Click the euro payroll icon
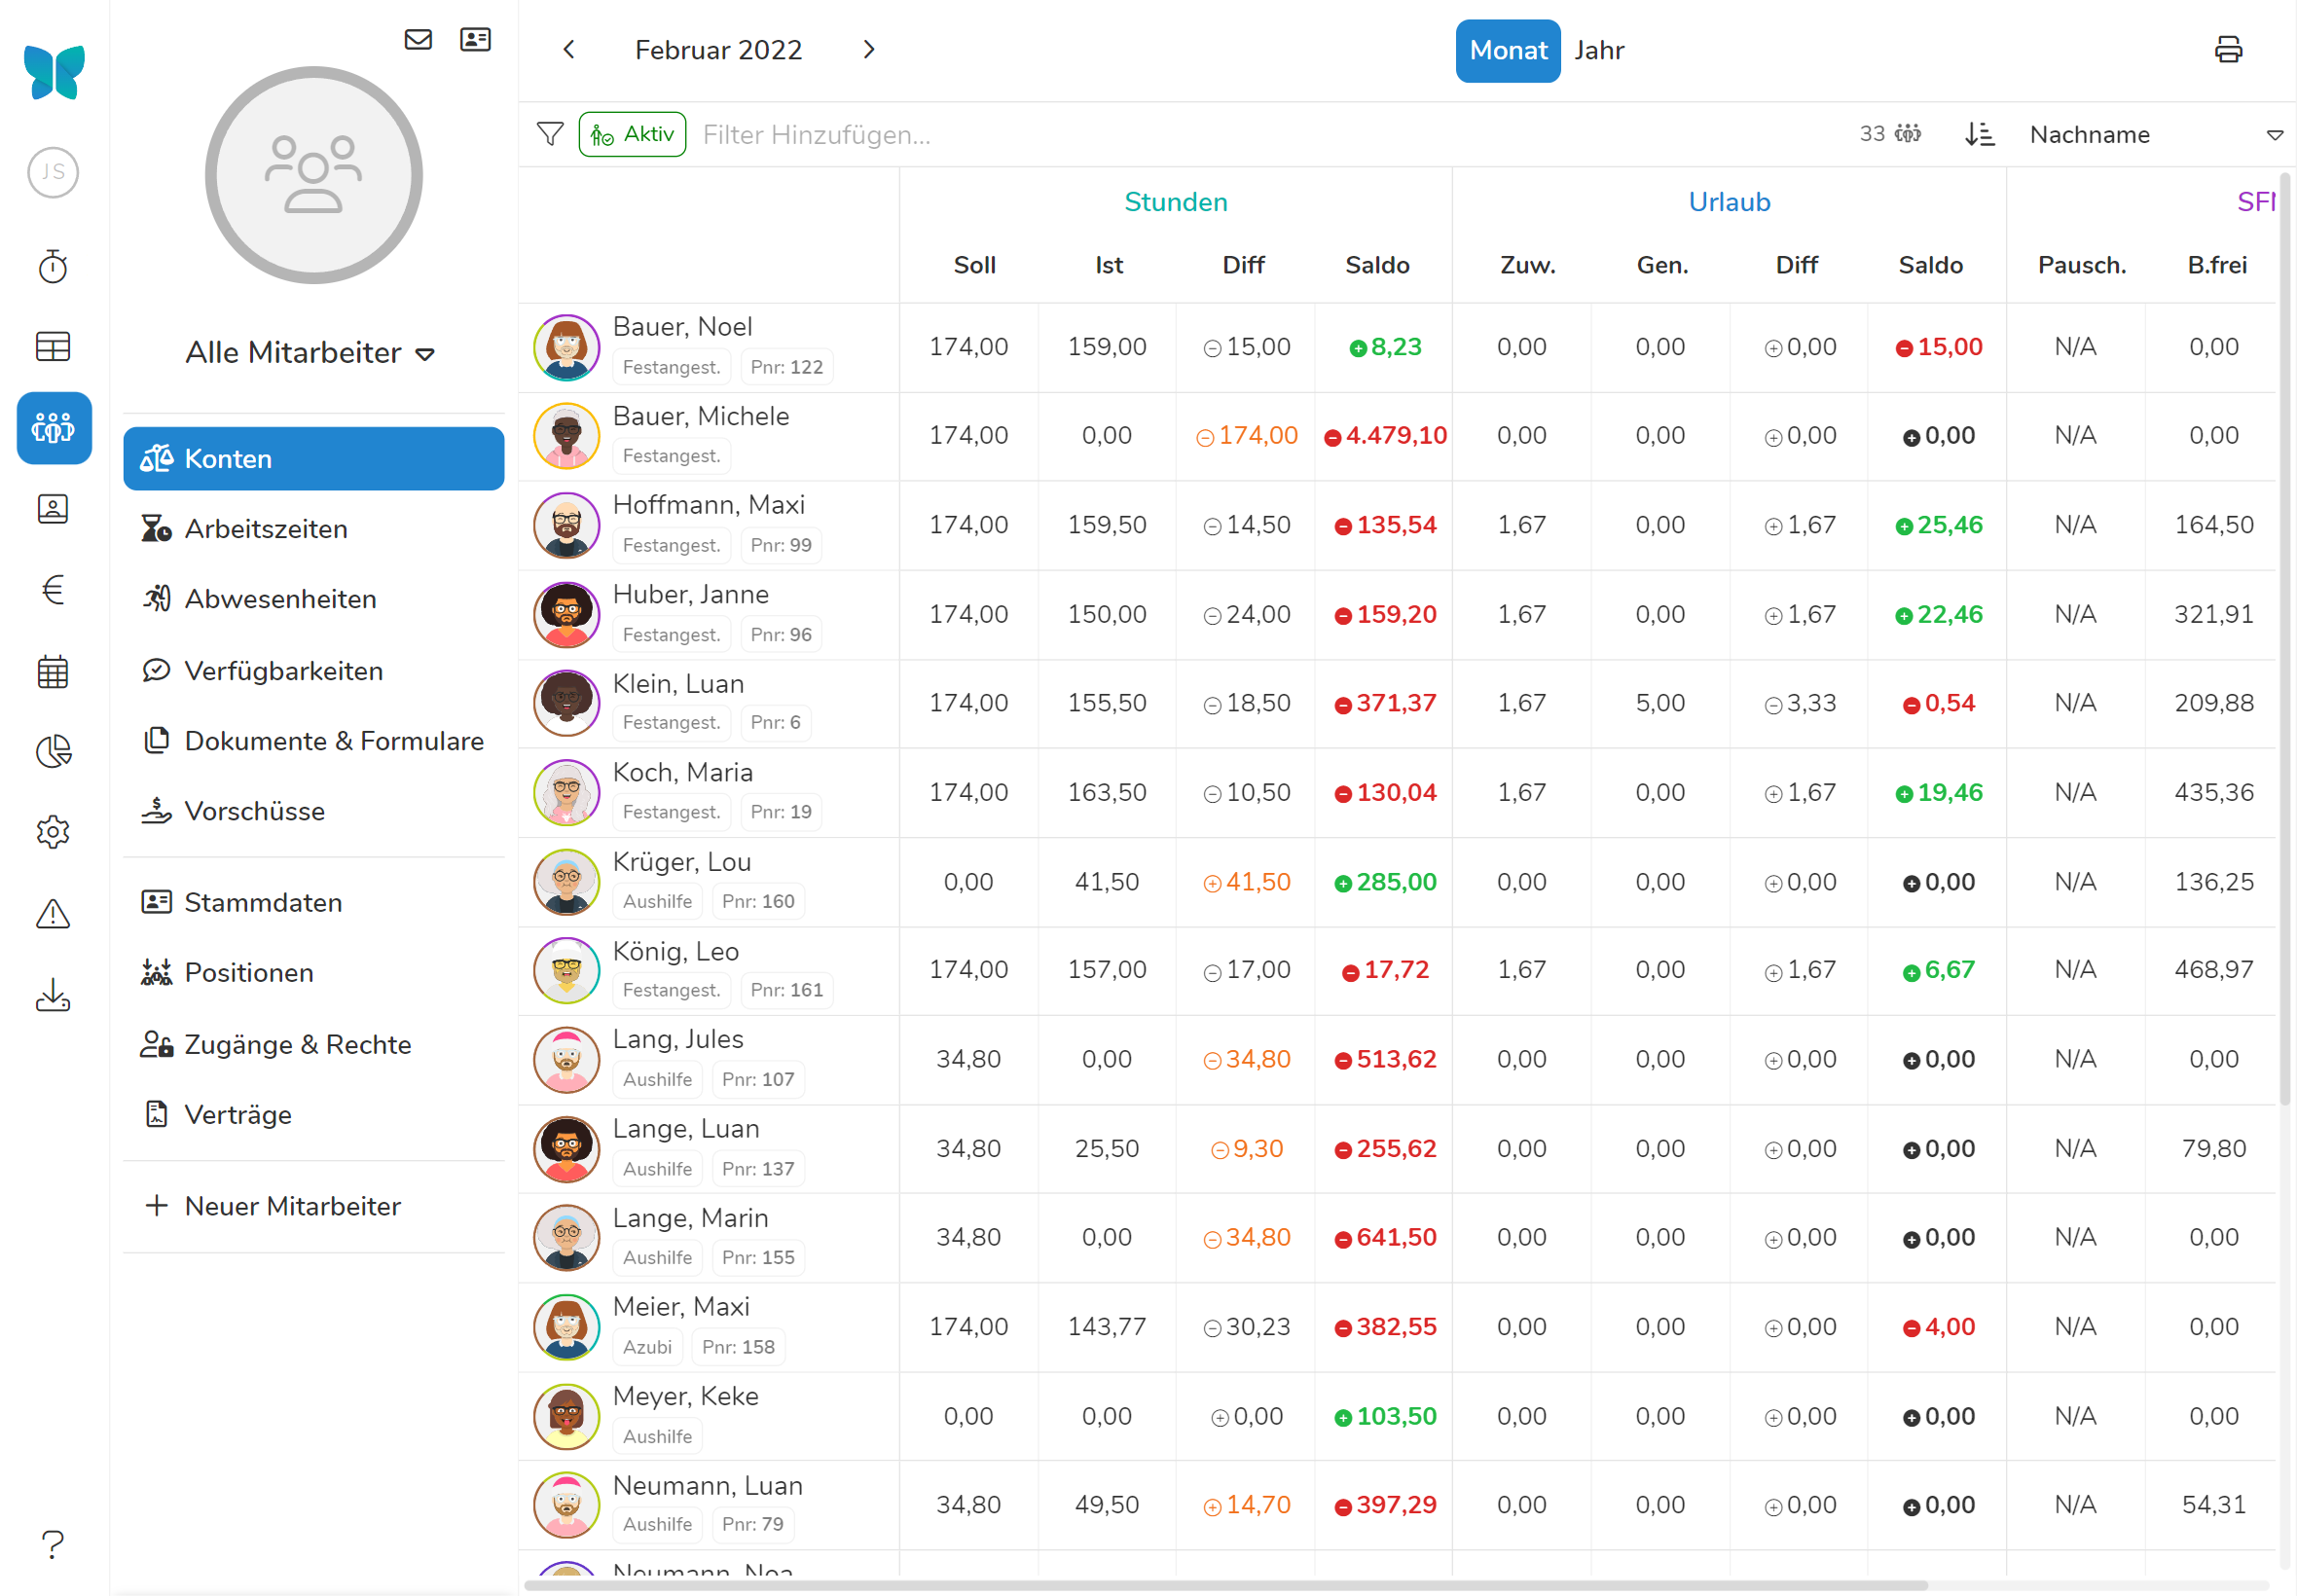 point(53,590)
